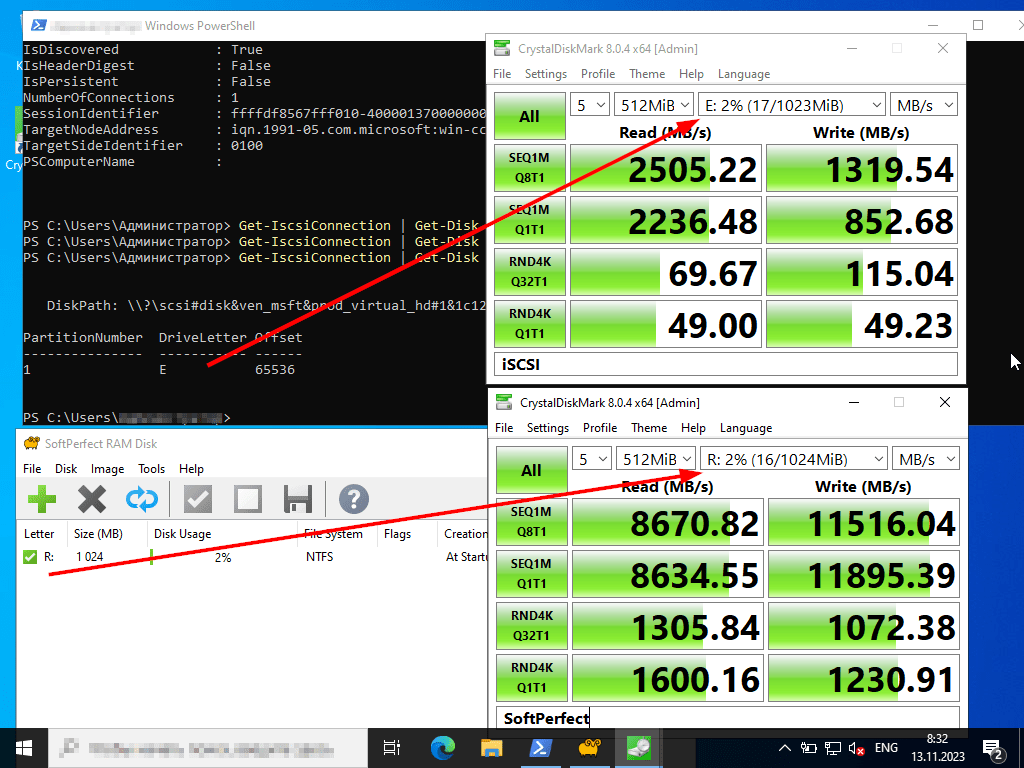
Task: Click the SoftPerfect RAM Disk title icon
Action: 31,443
